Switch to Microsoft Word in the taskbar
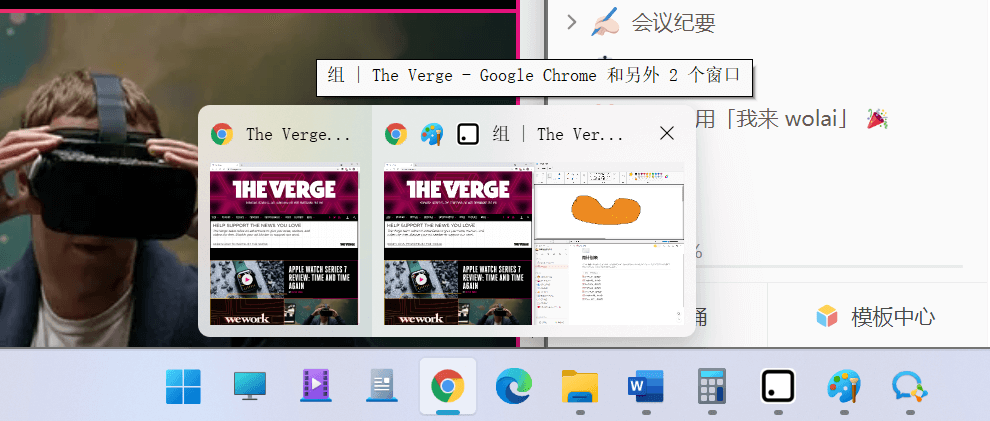 [645, 386]
